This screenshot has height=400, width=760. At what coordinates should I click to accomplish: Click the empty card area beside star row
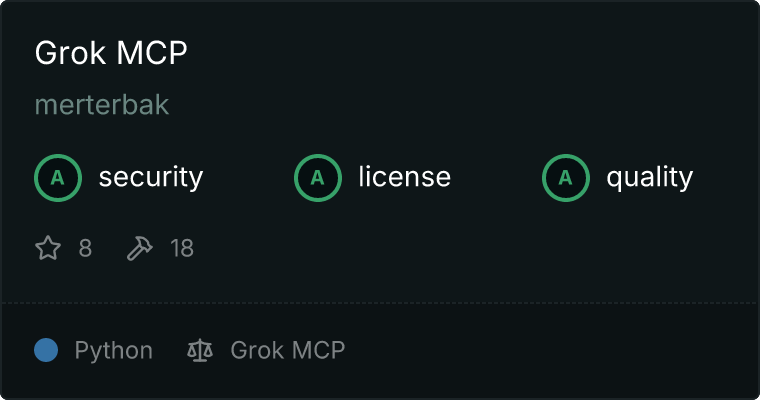tap(475, 248)
